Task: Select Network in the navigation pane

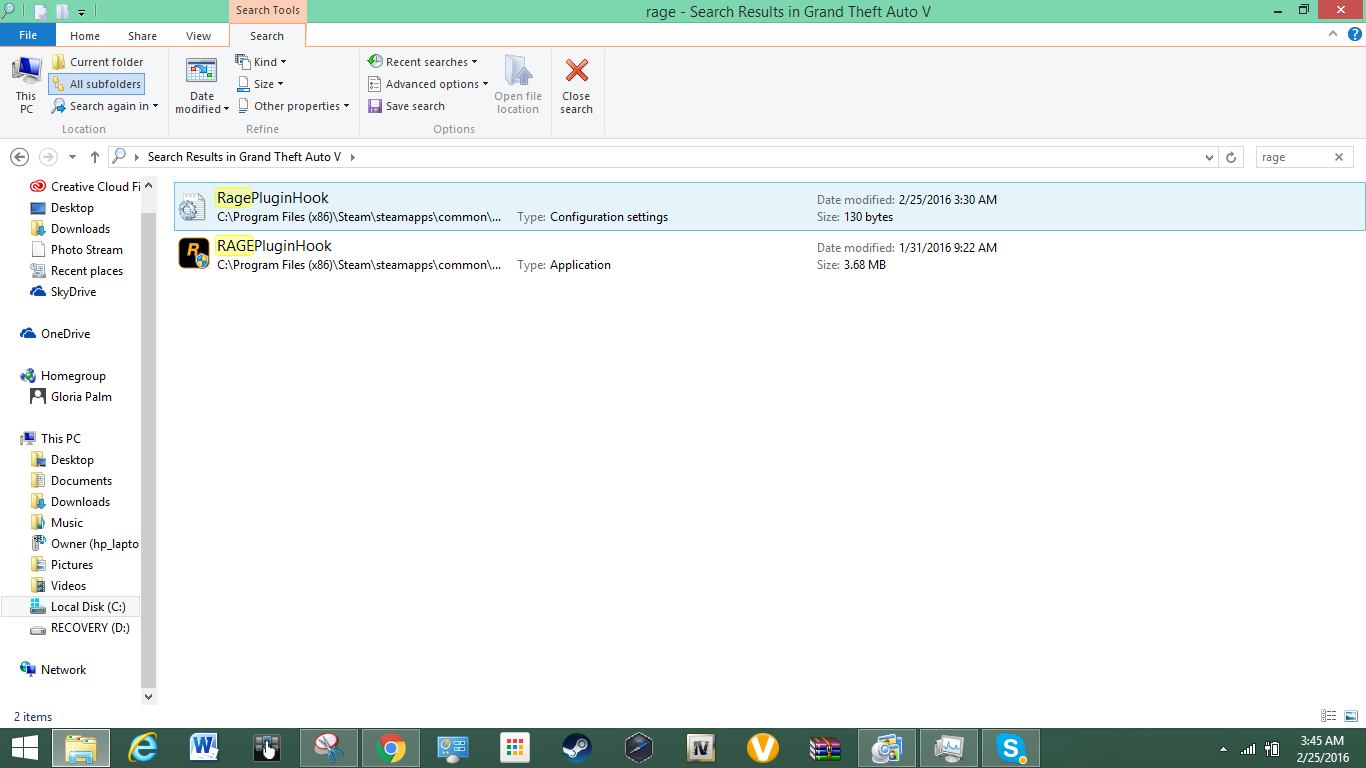Action: click(53, 669)
